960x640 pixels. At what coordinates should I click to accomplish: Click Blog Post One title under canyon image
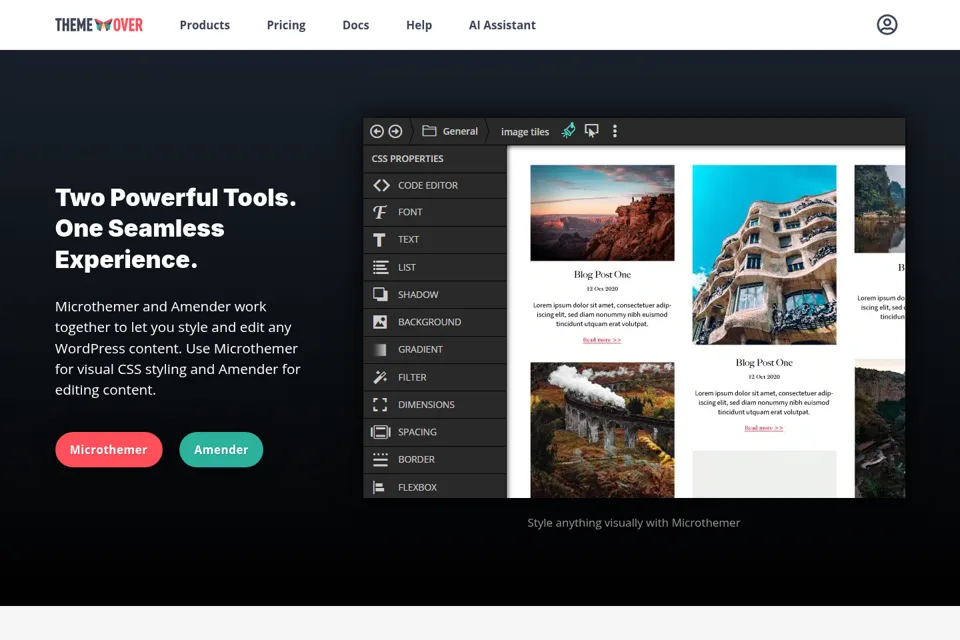coord(602,274)
